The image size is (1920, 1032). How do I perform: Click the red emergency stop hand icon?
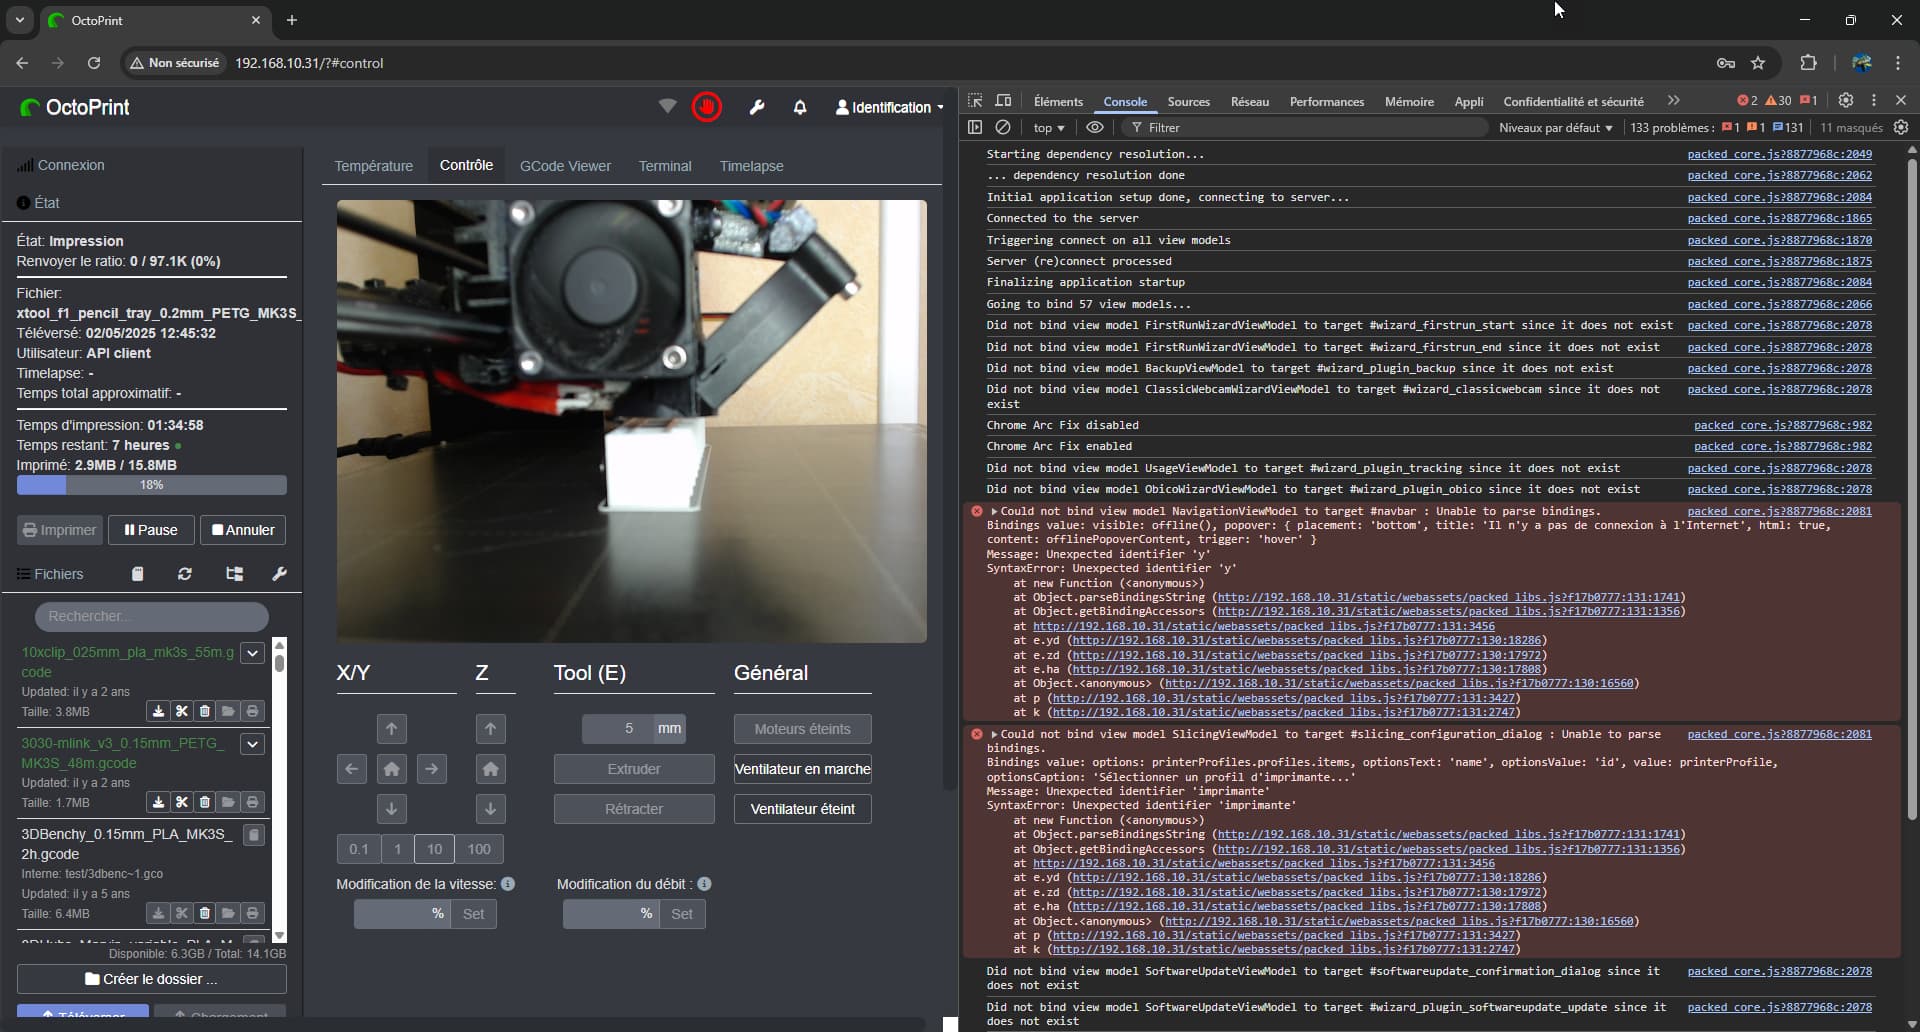pyautogui.click(x=707, y=107)
